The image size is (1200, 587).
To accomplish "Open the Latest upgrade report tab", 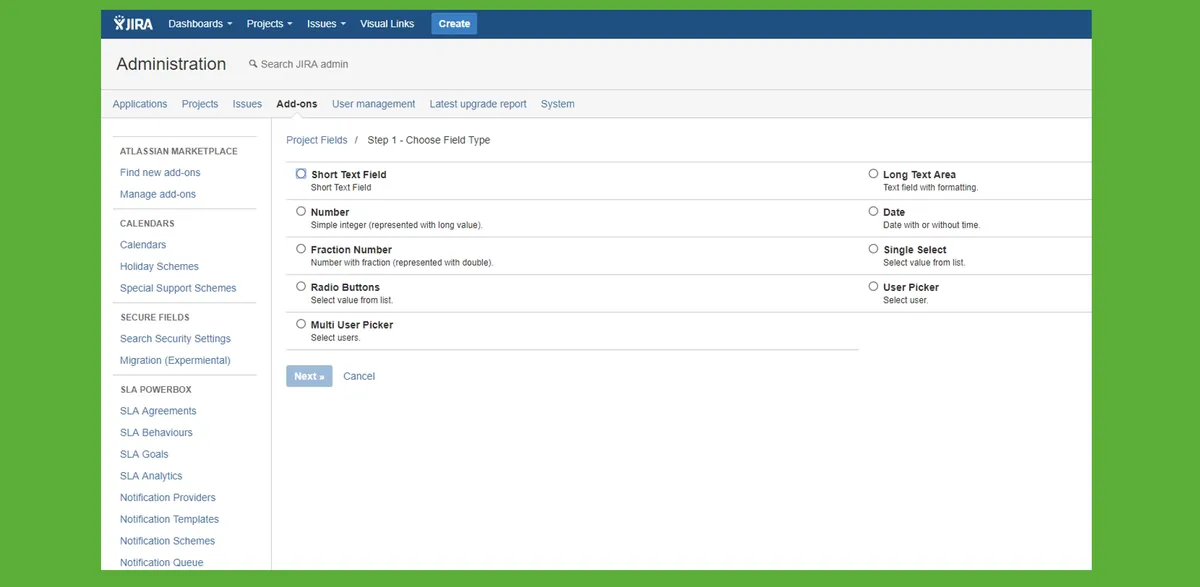I will point(478,104).
